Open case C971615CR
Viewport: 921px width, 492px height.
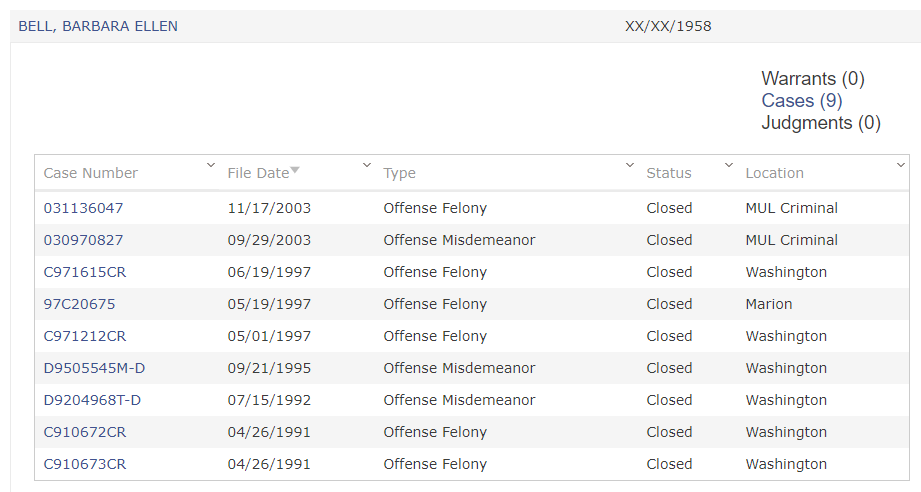(85, 272)
